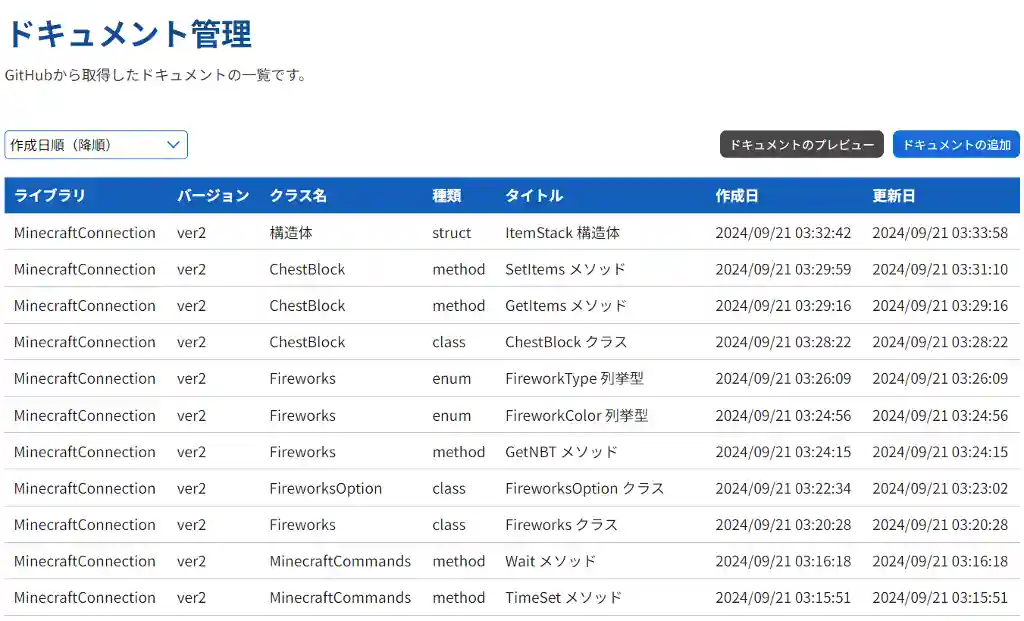This screenshot has width=1024, height=621.
Task: Open the 作成日順（降順） sort dropdown
Action: click(96, 145)
